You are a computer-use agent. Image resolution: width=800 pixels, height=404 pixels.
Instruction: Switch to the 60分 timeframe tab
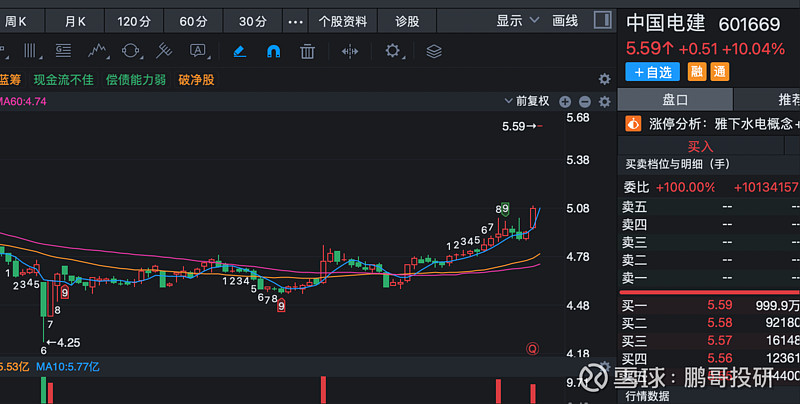pyautogui.click(x=193, y=20)
